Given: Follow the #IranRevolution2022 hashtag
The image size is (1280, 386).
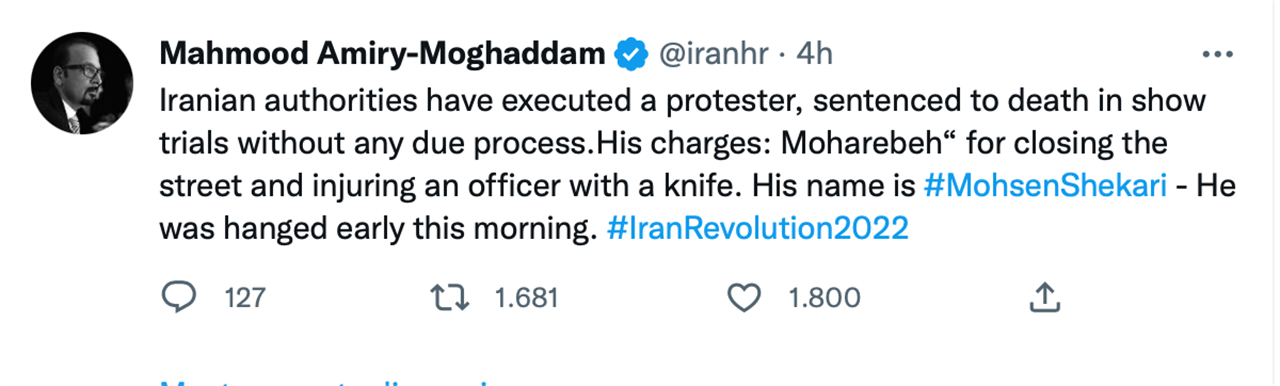Looking at the screenshot, I should pos(757,229).
